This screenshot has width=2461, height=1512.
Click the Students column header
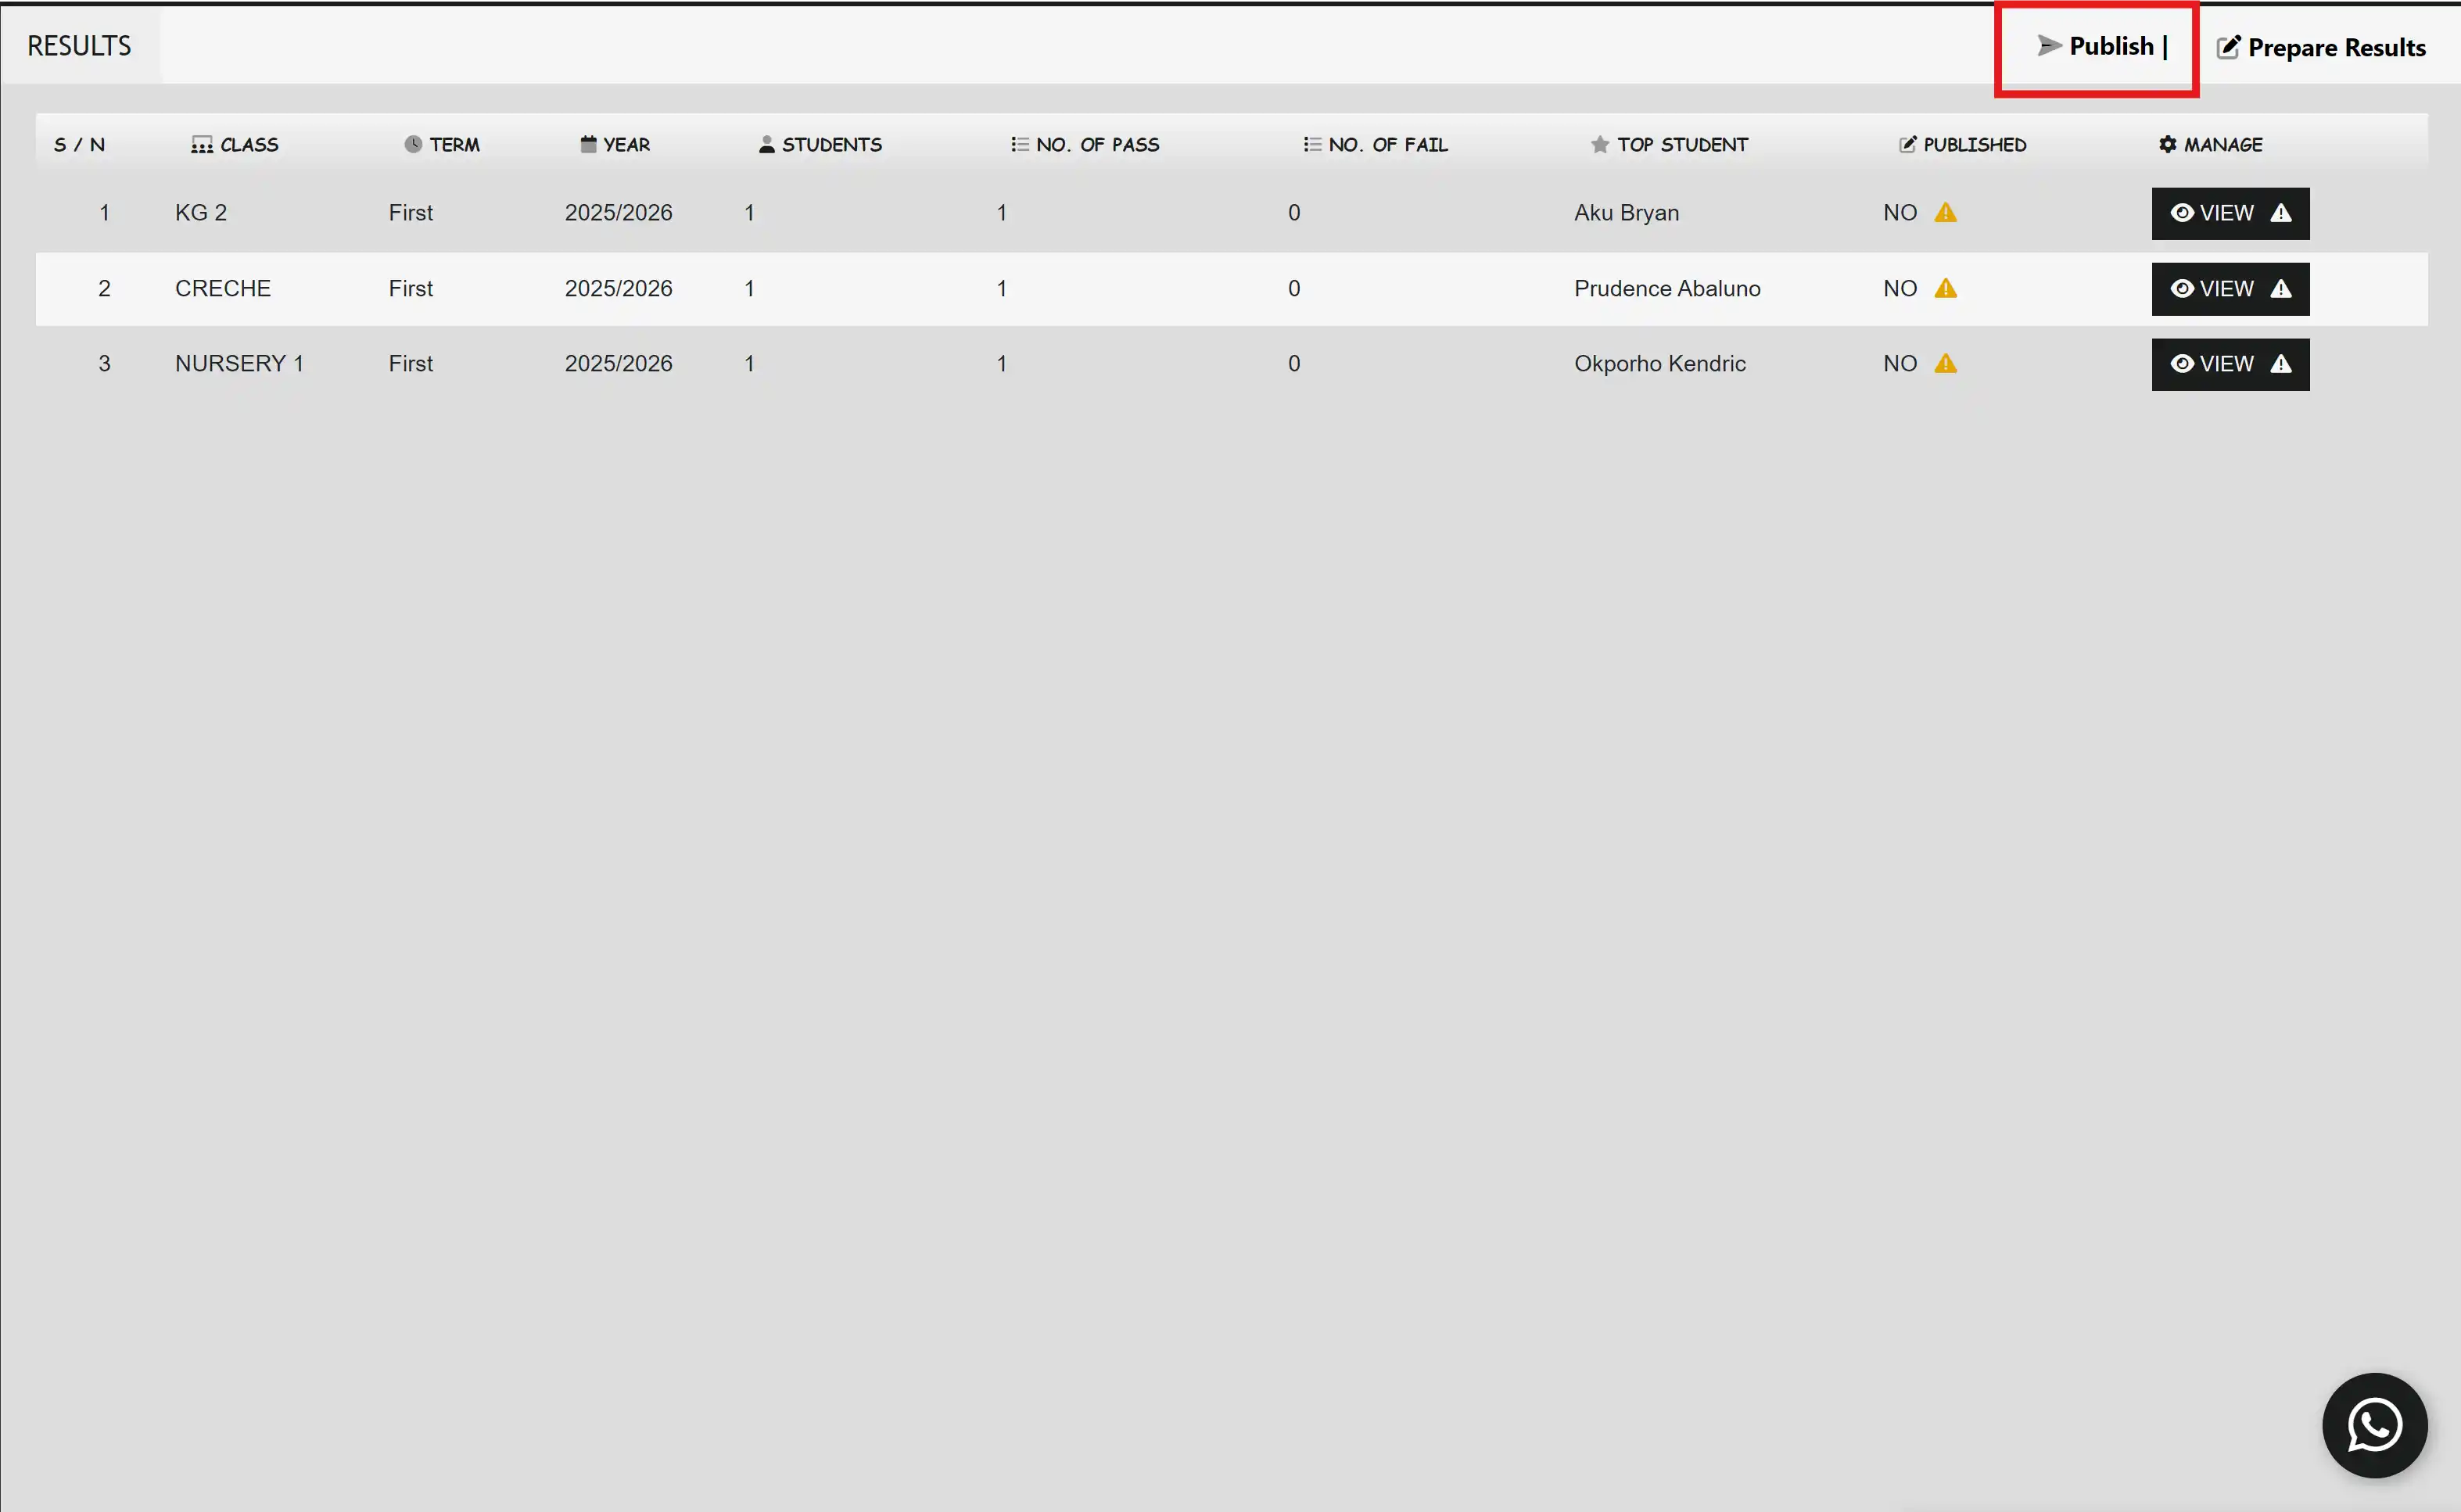click(x=820, y=145)
